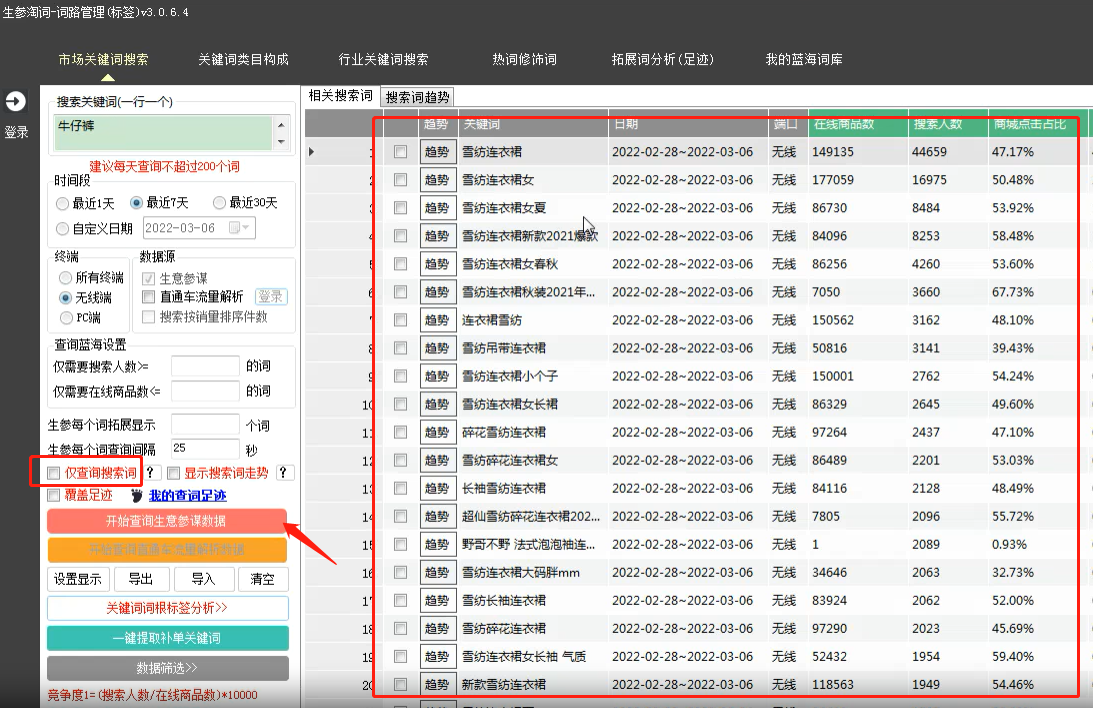Click the 仅需要在线商品数<= input field

click(x=206, y=391)
